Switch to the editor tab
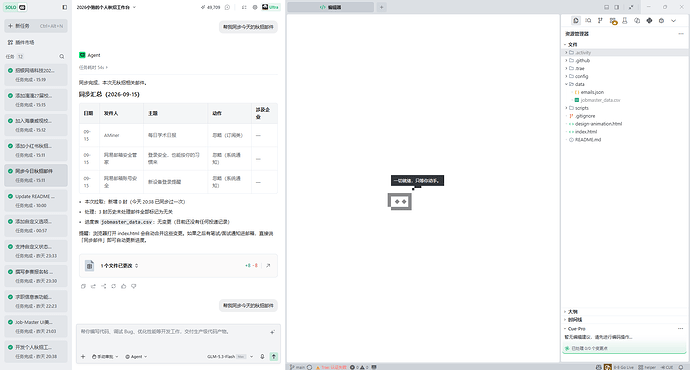This screenshot has width=690, height=370. (x=330, y=7)
